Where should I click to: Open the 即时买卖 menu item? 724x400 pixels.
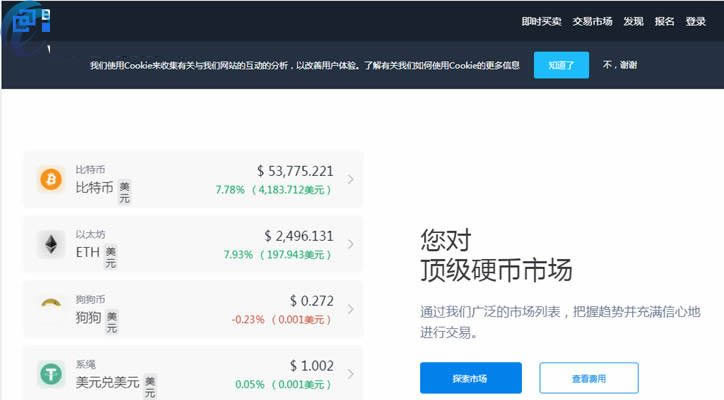click(541, 21)
